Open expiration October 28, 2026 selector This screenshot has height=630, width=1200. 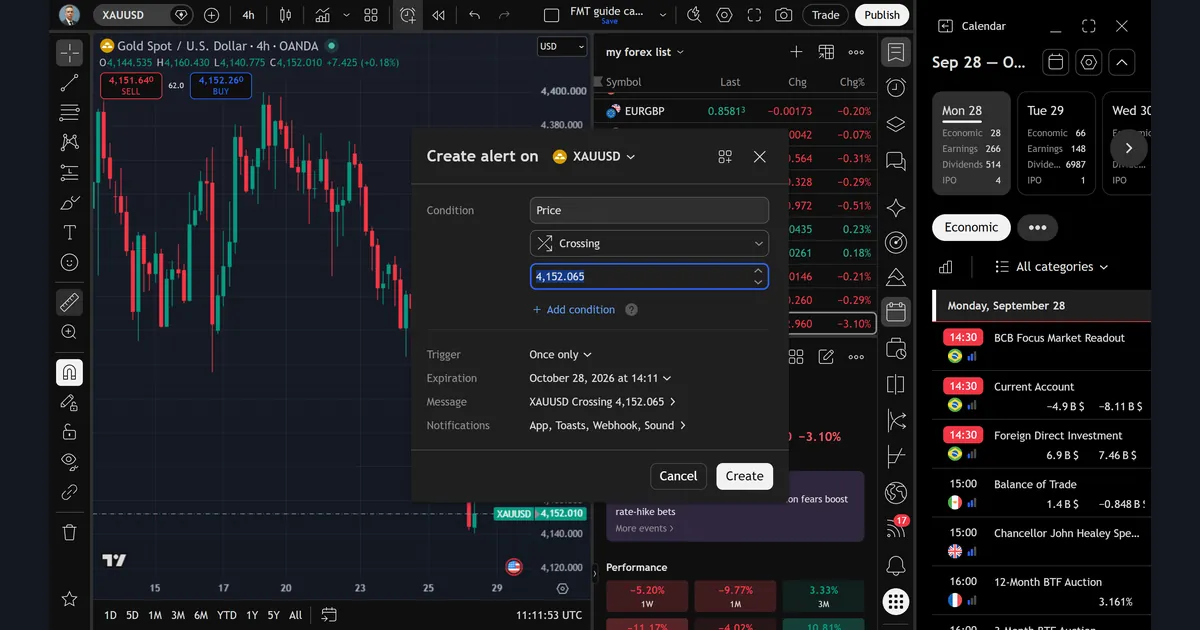(600, 378)
